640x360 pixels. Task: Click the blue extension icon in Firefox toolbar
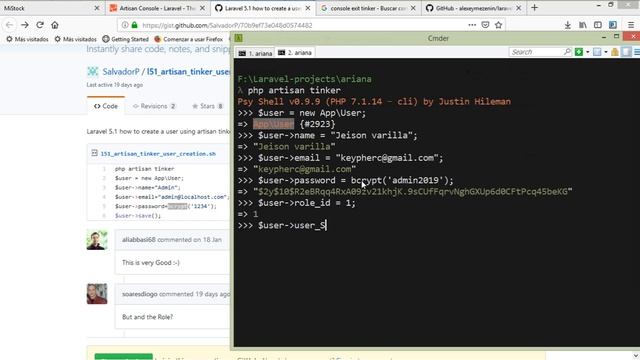coord(613,25)
